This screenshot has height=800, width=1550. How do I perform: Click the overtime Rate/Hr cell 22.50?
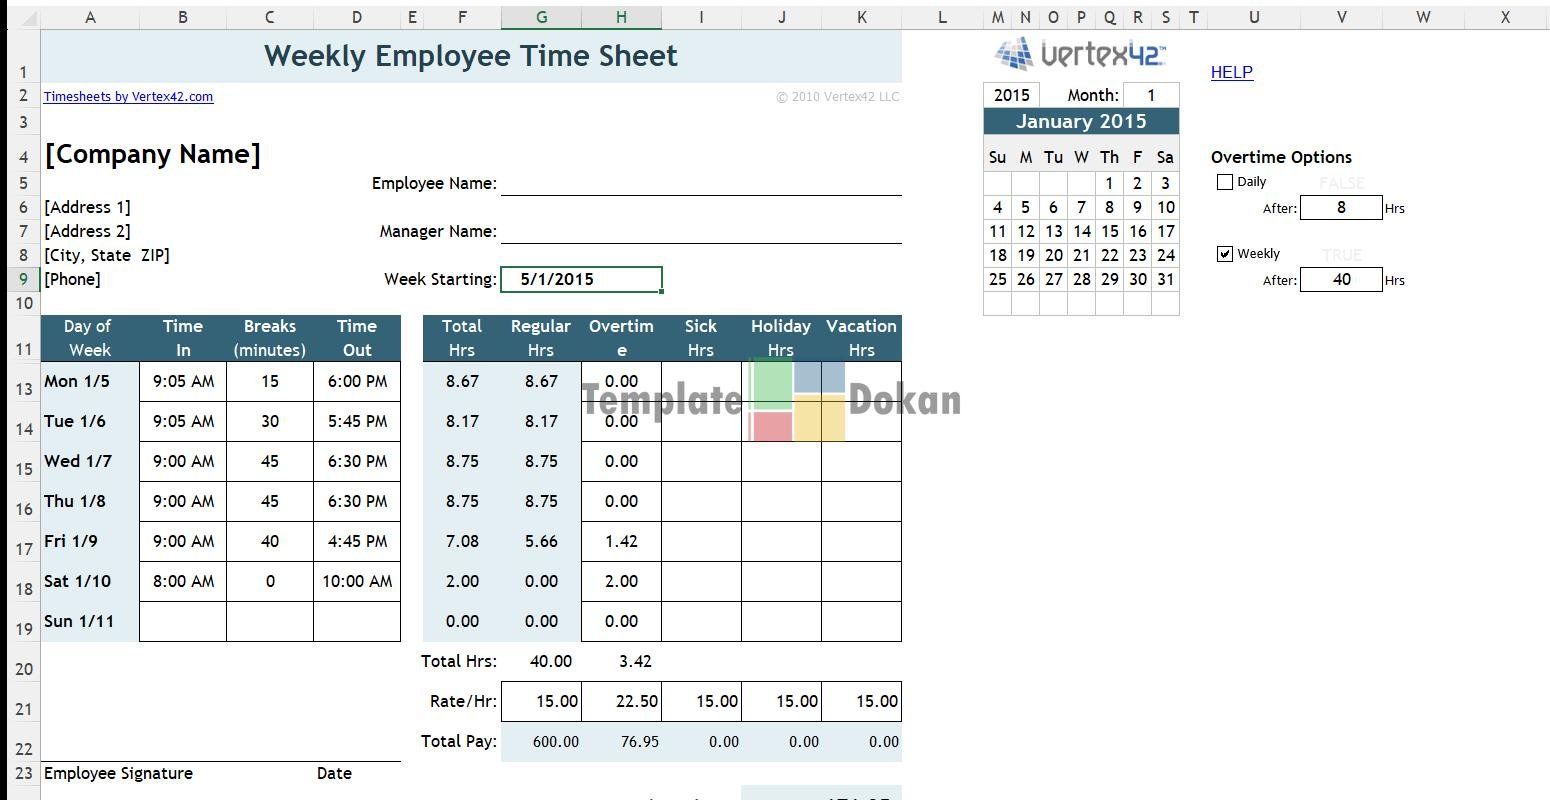pyautogui.click(x=621, y=701)
